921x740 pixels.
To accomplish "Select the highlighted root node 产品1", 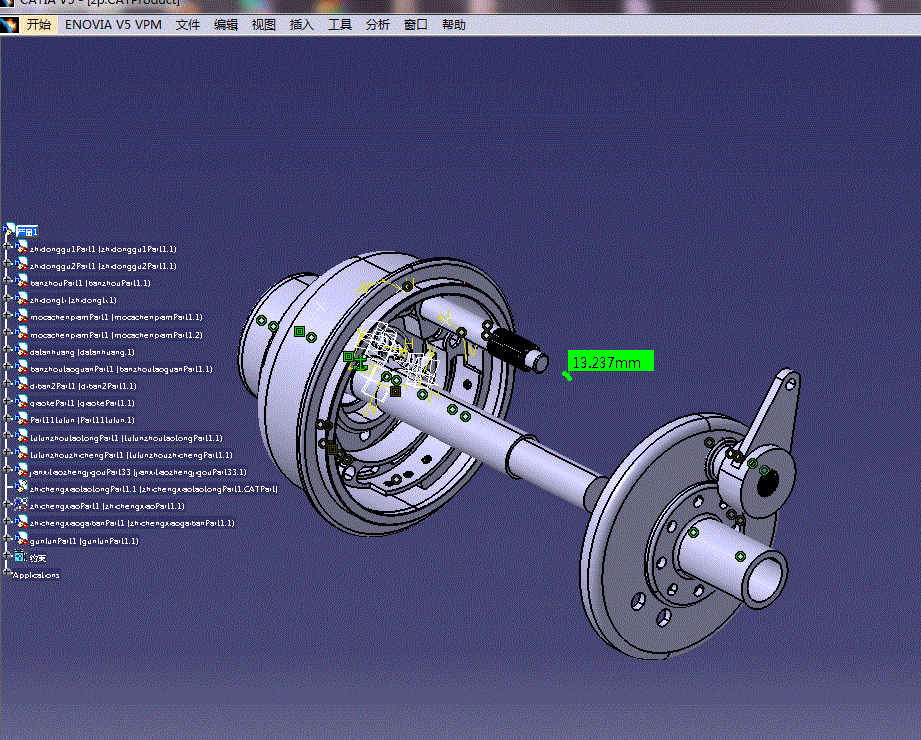I will (x=26, y=231).
